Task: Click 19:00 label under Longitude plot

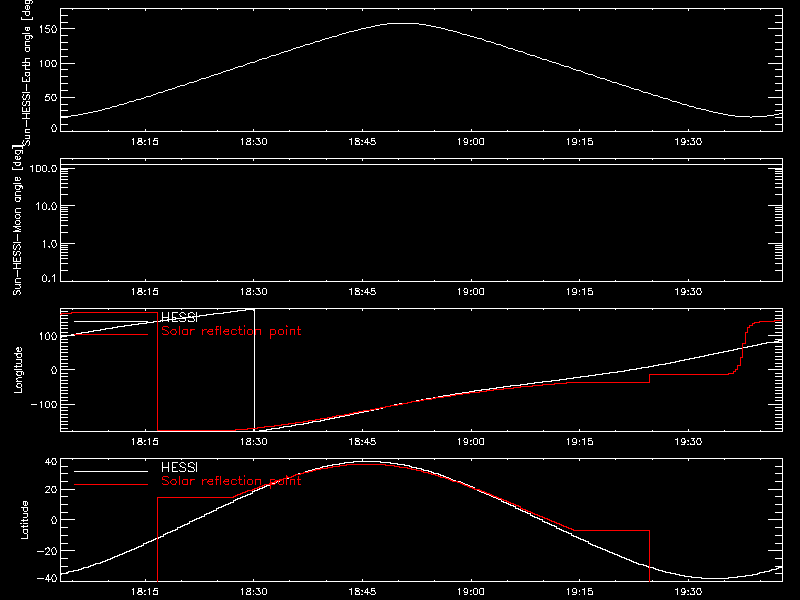Action: (470, 441)
